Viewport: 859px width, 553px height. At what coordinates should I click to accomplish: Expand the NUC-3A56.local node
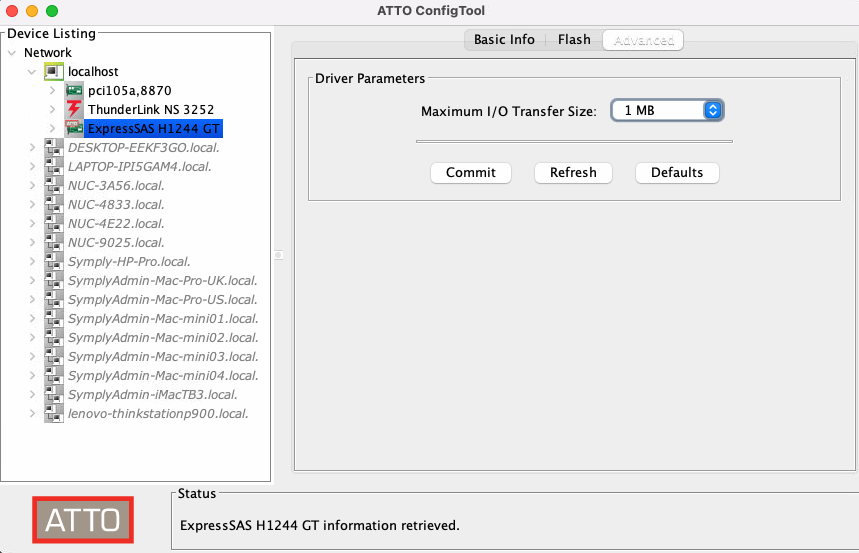point(32,185)
